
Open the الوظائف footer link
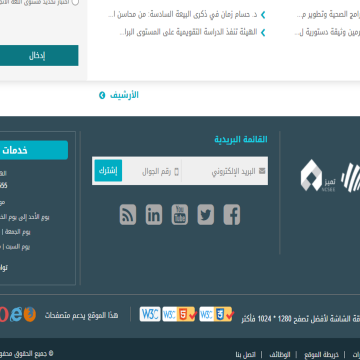click(x=280, y=355)
